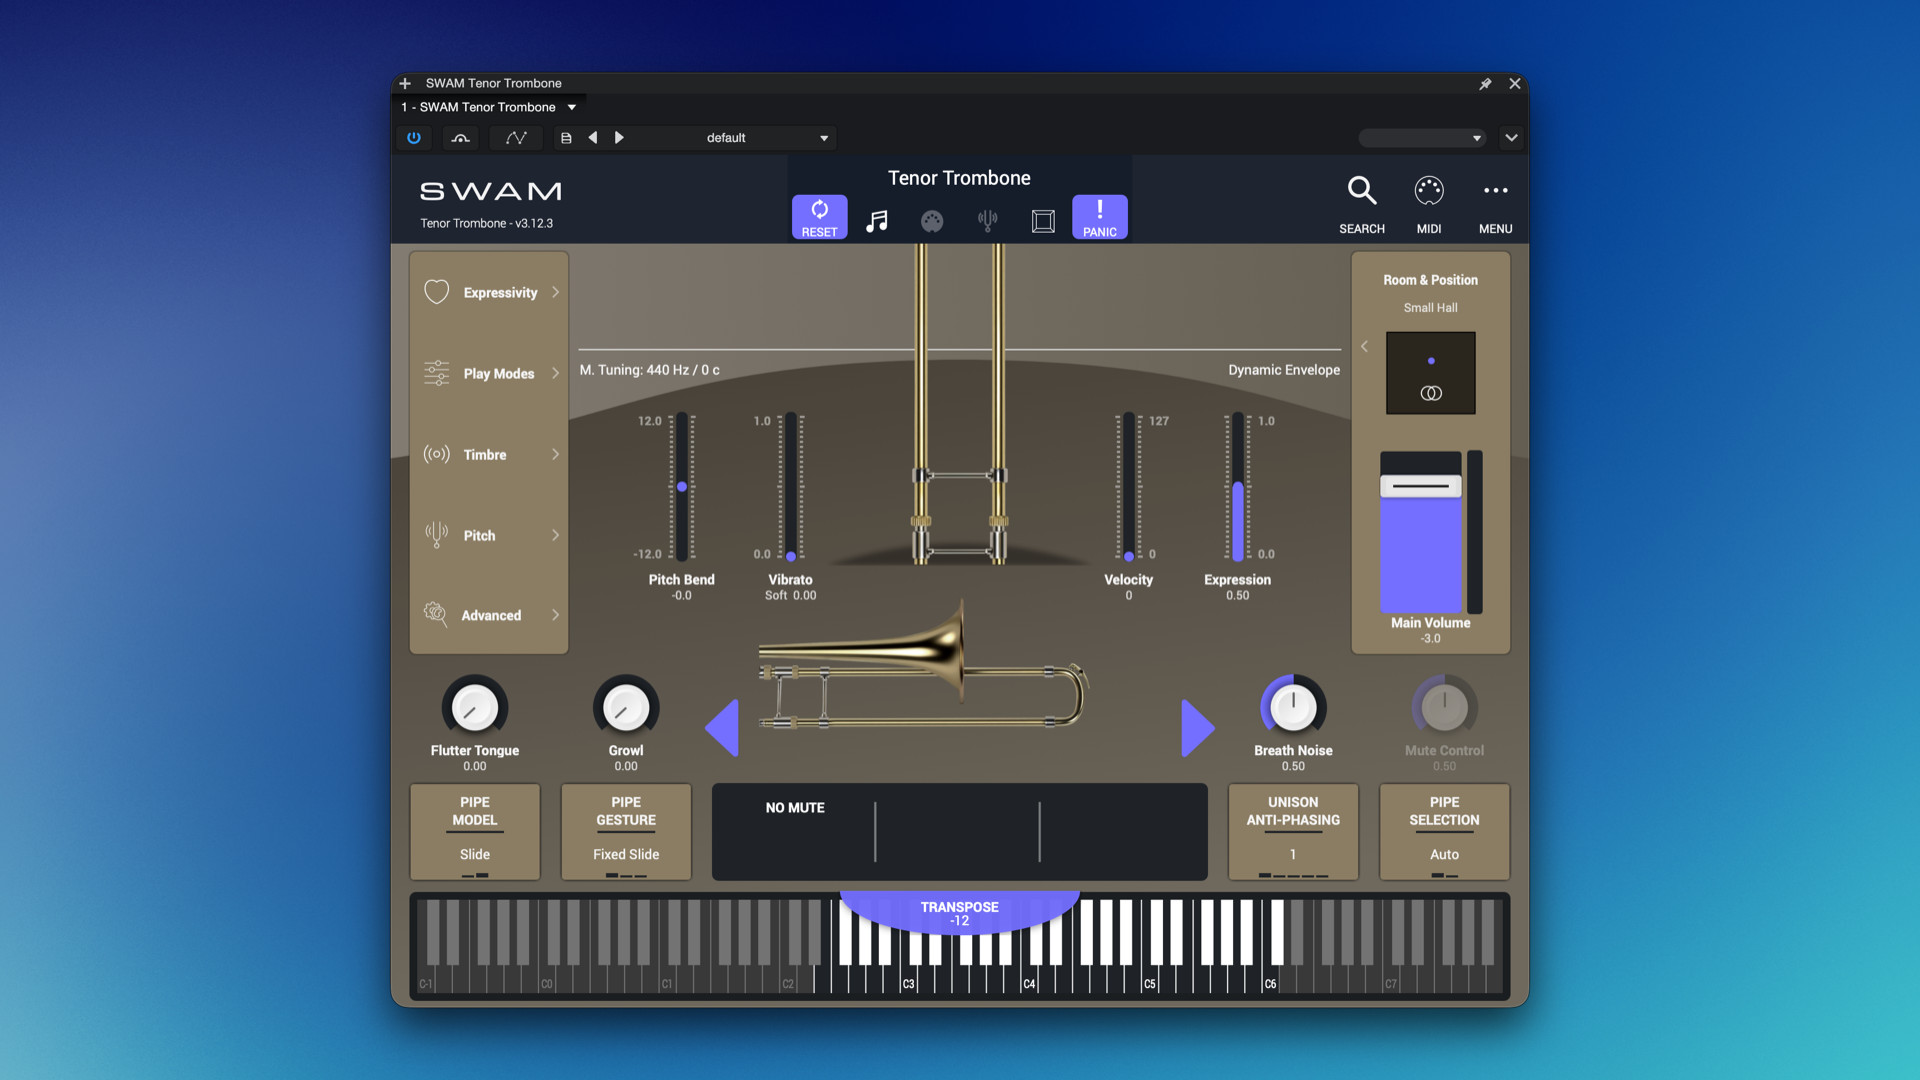Click the Breath Noise knob
The height and width of the screenshot is (1080, 1920).
[x=1293, y=707]
